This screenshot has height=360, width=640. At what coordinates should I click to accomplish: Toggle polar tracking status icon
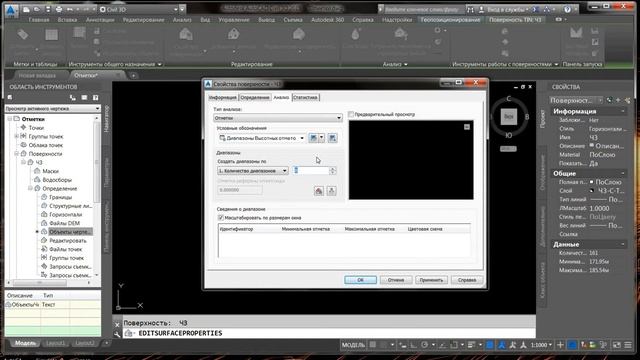click(424, 345)
